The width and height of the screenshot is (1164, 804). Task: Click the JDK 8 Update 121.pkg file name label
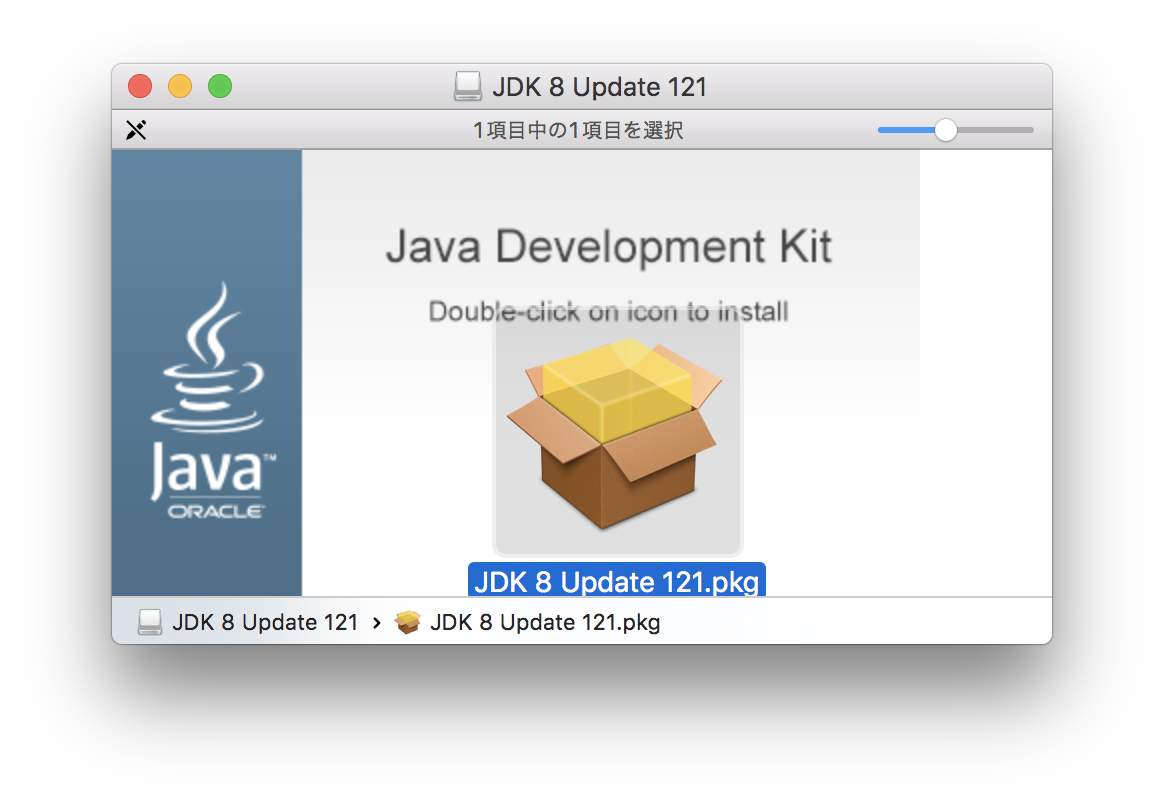(616, 581)
